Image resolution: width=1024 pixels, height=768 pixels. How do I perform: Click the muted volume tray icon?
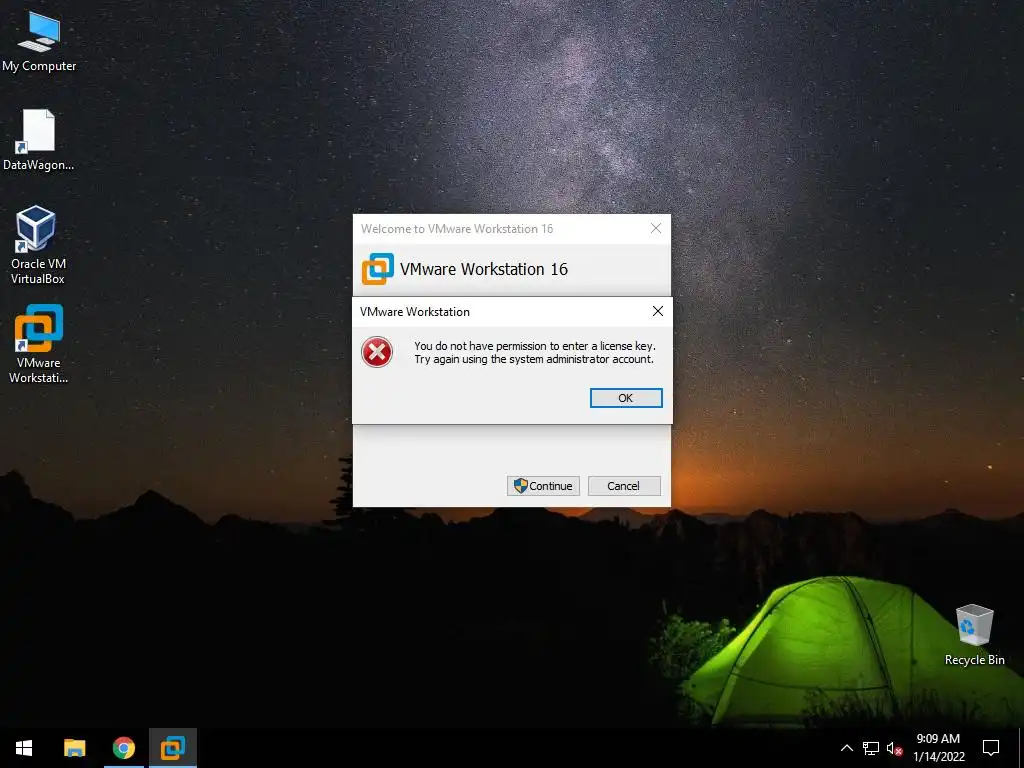894,748
